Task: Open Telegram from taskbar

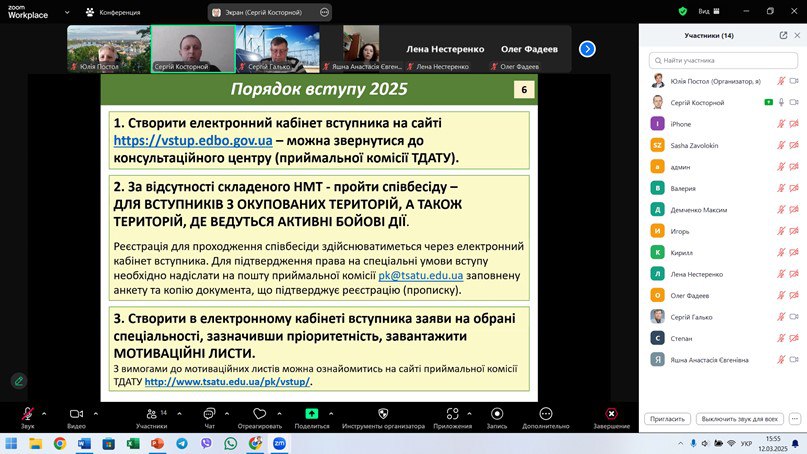Action: (182, 443)
